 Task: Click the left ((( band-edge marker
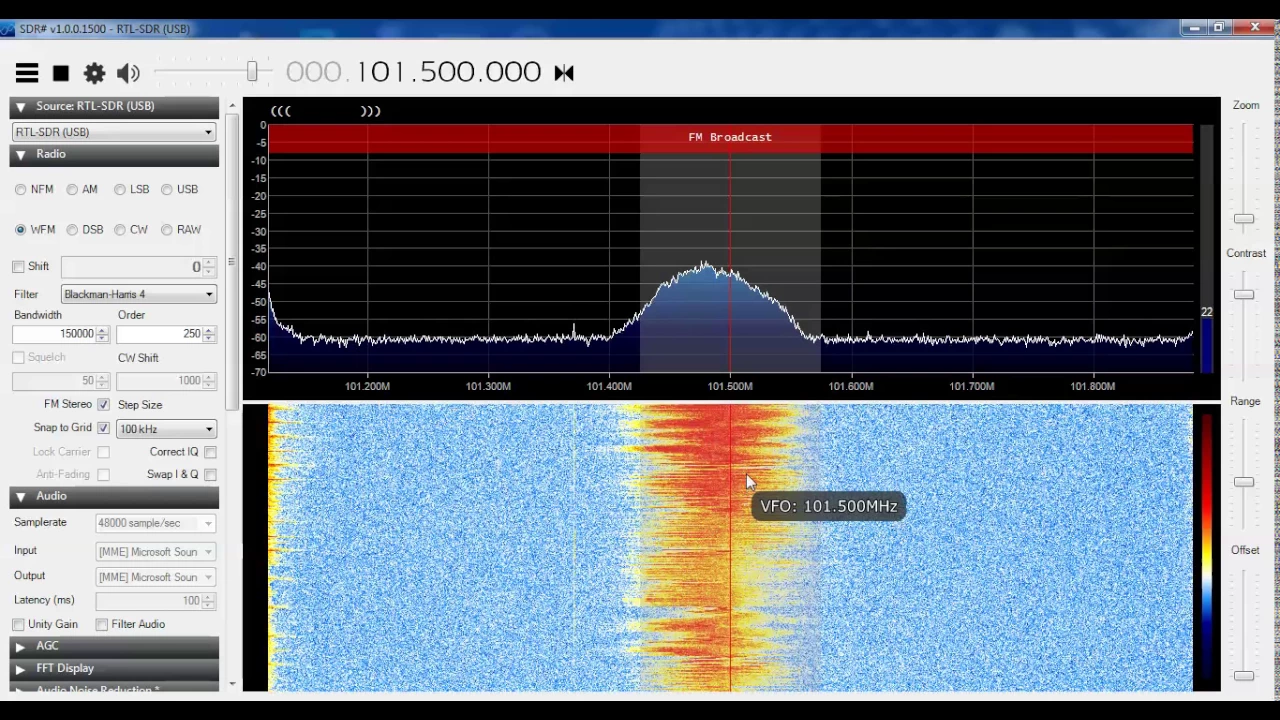[281, 111]
